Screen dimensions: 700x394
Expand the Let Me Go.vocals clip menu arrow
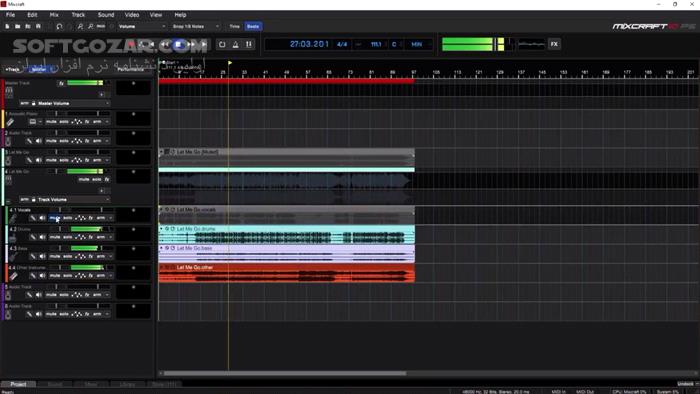click(161, 209)
